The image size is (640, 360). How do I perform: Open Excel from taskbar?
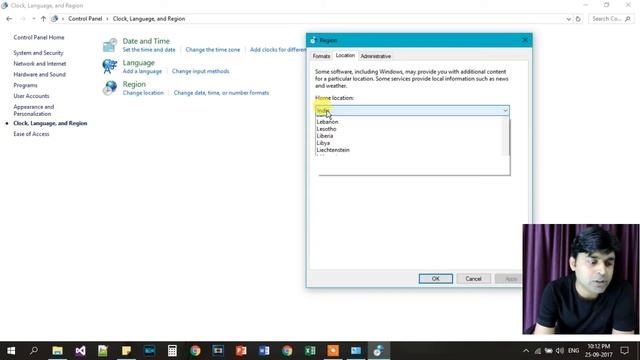point(310,351)
